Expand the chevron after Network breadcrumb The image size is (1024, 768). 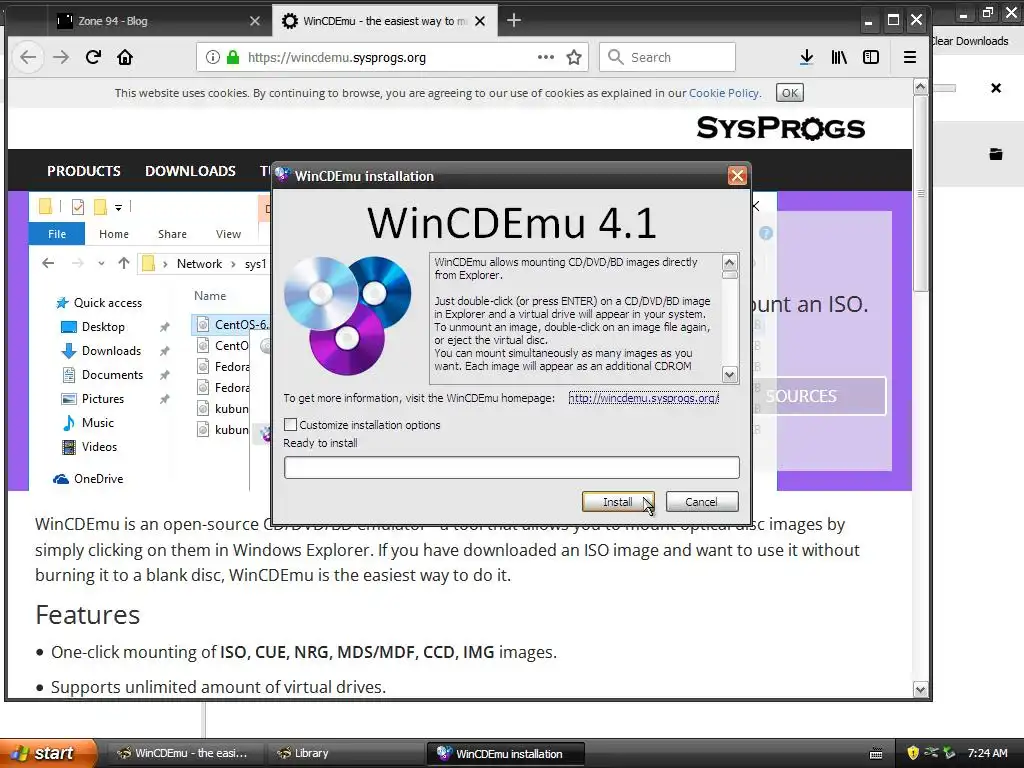click(x=233, y=264)
